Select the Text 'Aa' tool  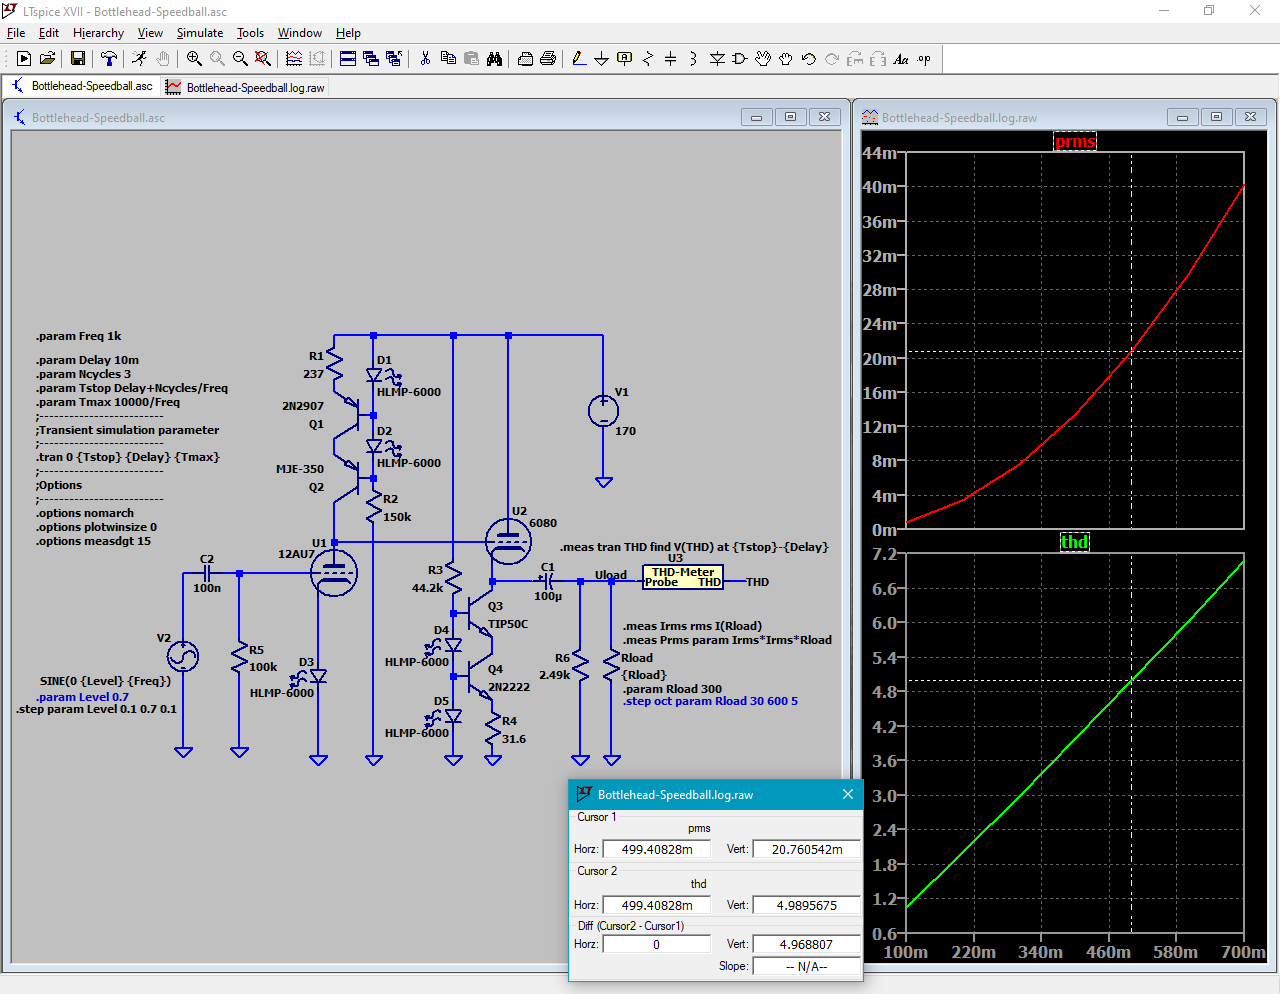[x=901, y=59]
